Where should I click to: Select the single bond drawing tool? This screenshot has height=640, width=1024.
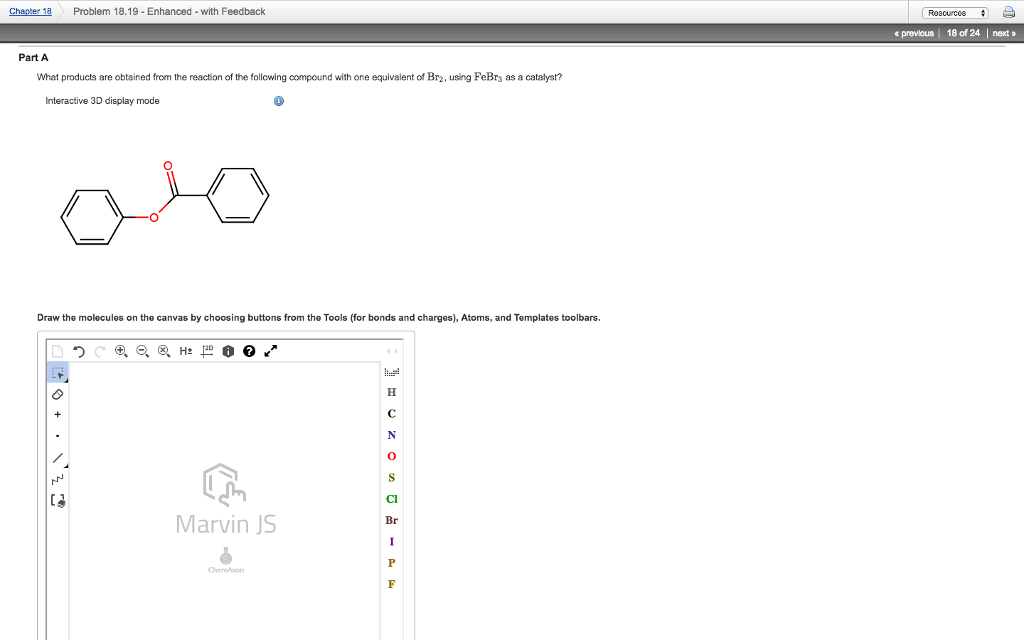click(57, 457)
